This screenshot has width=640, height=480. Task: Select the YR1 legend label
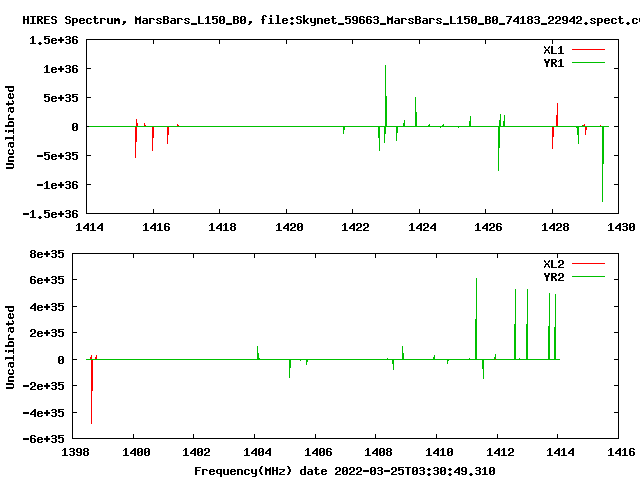(553, 63)
